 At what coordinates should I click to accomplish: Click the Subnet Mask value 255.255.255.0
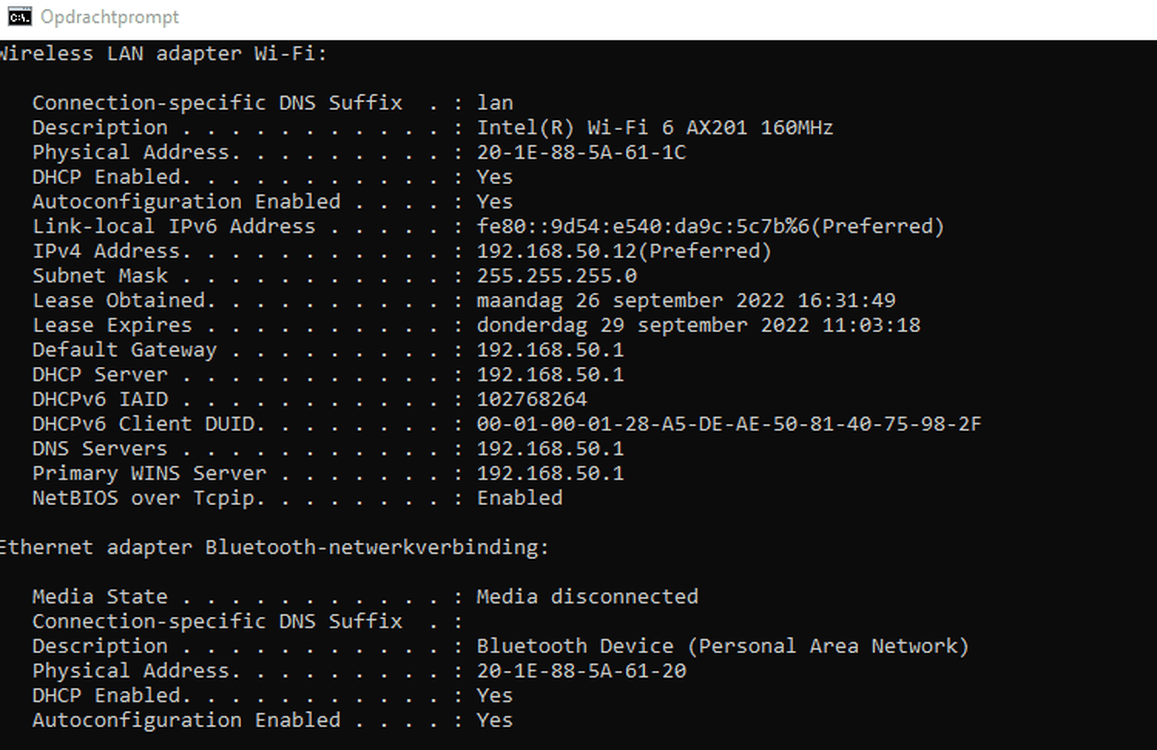coord(556,276)
